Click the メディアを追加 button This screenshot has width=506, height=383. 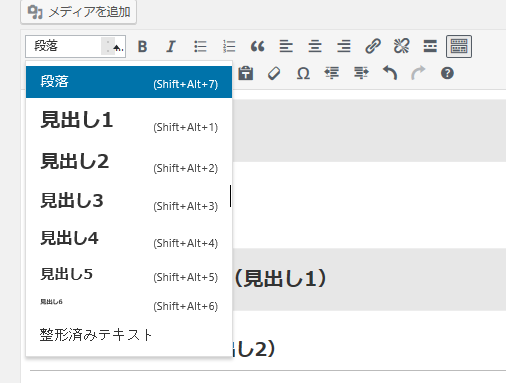[x=79, y=12]
